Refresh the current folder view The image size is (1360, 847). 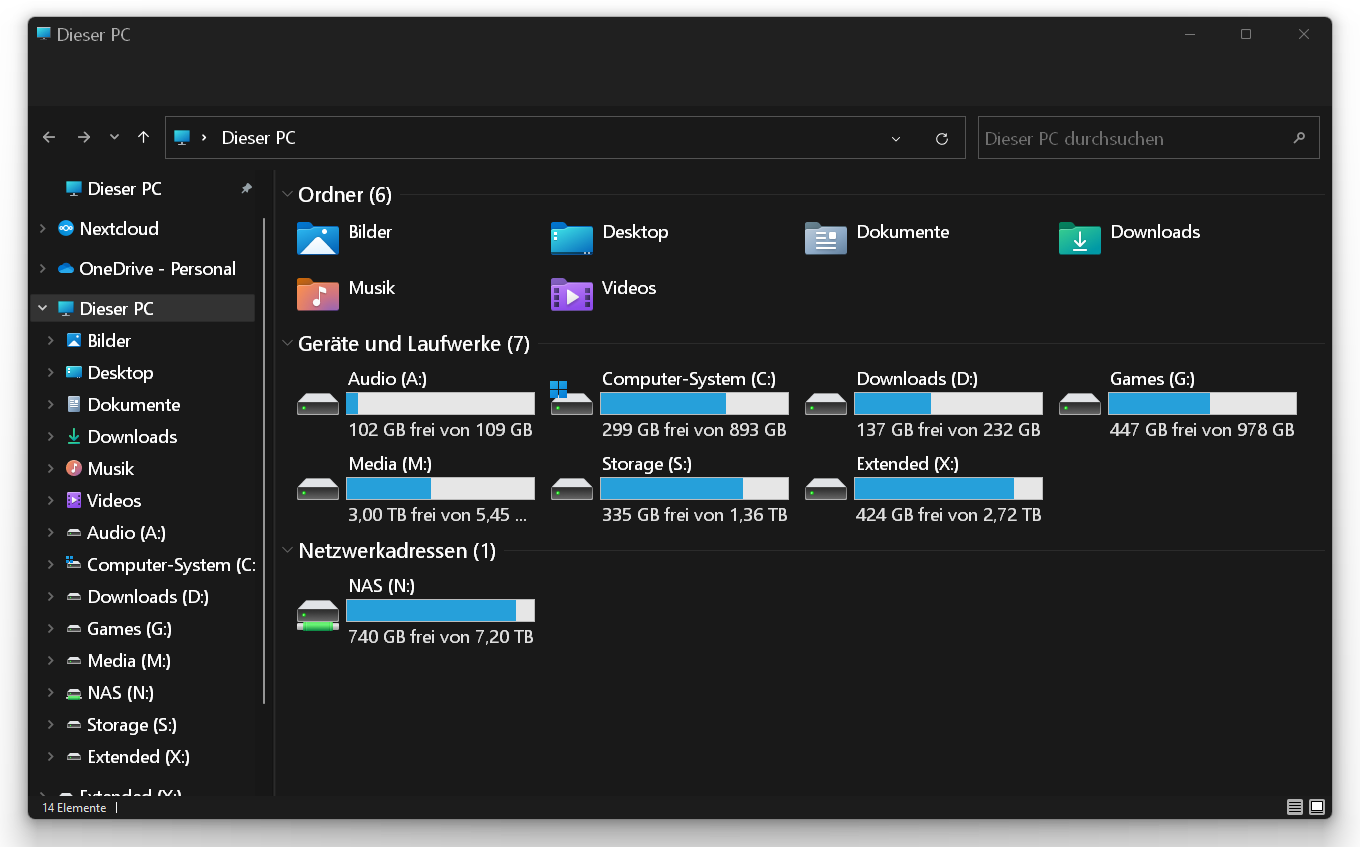[942, 139]
